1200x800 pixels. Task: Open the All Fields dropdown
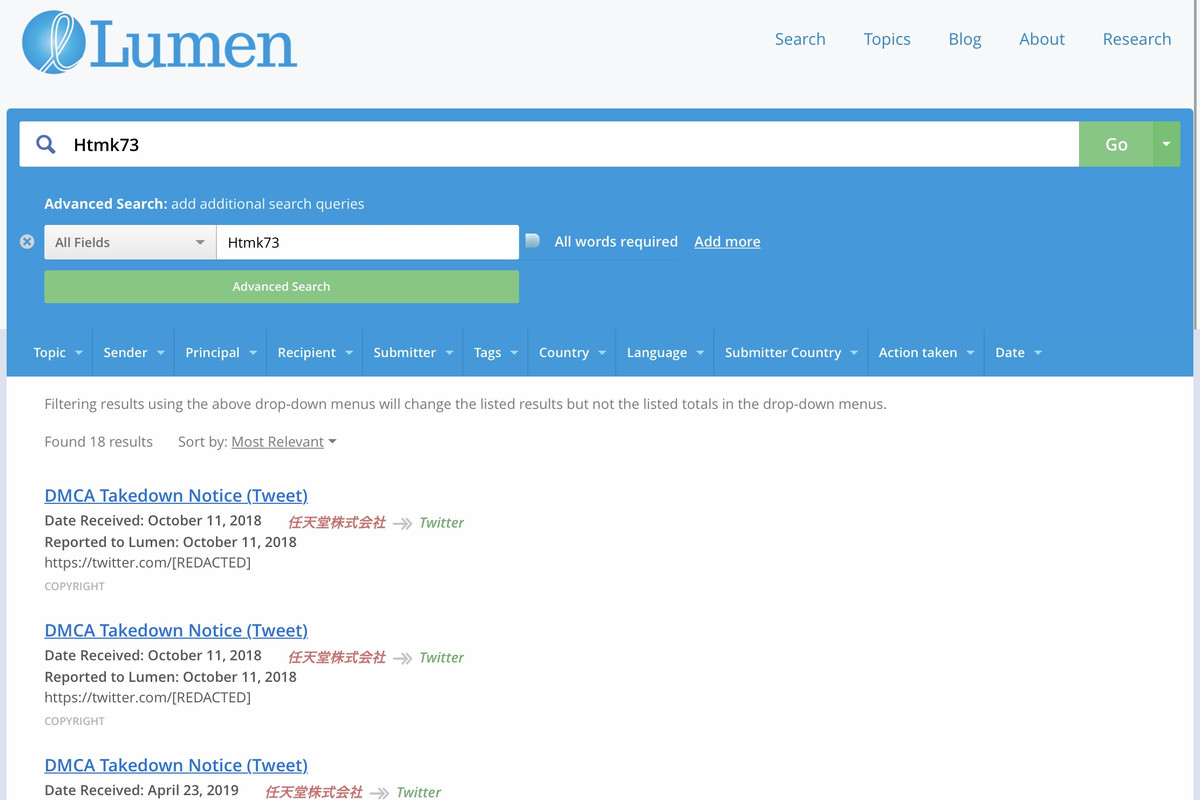(130, 242)
